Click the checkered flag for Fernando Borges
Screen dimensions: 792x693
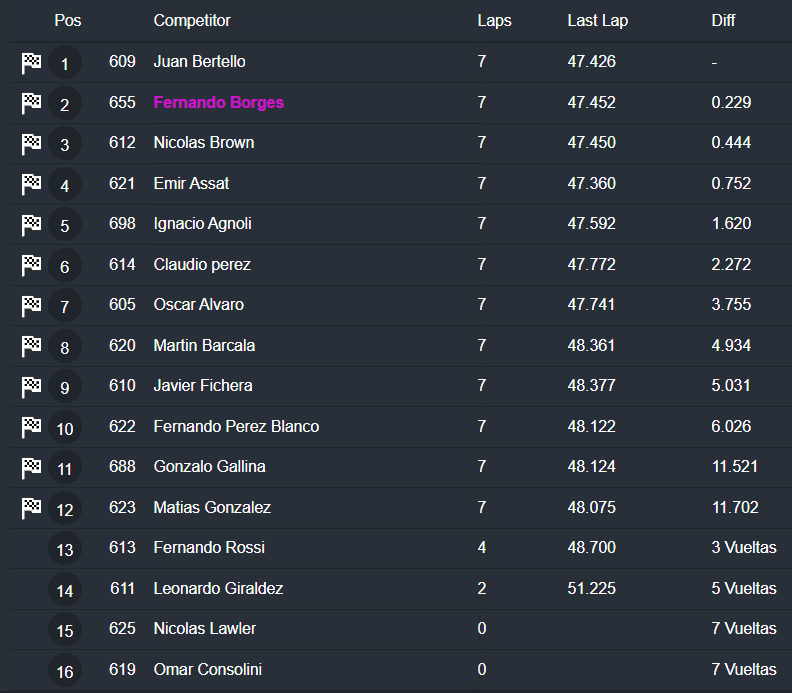[x=31, y=103]
